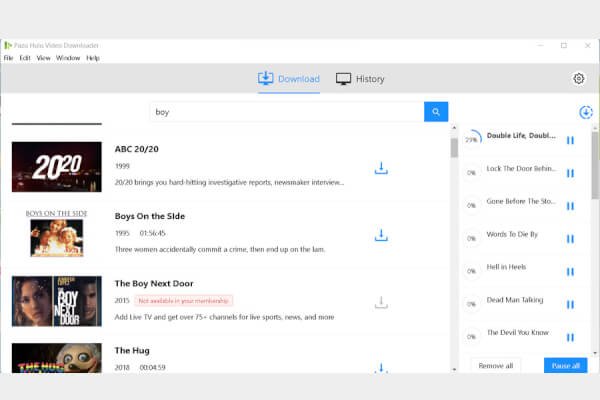Click the 'Gone Before The Sto...' queue entry

pyautogui.click(x=521, y=201)
